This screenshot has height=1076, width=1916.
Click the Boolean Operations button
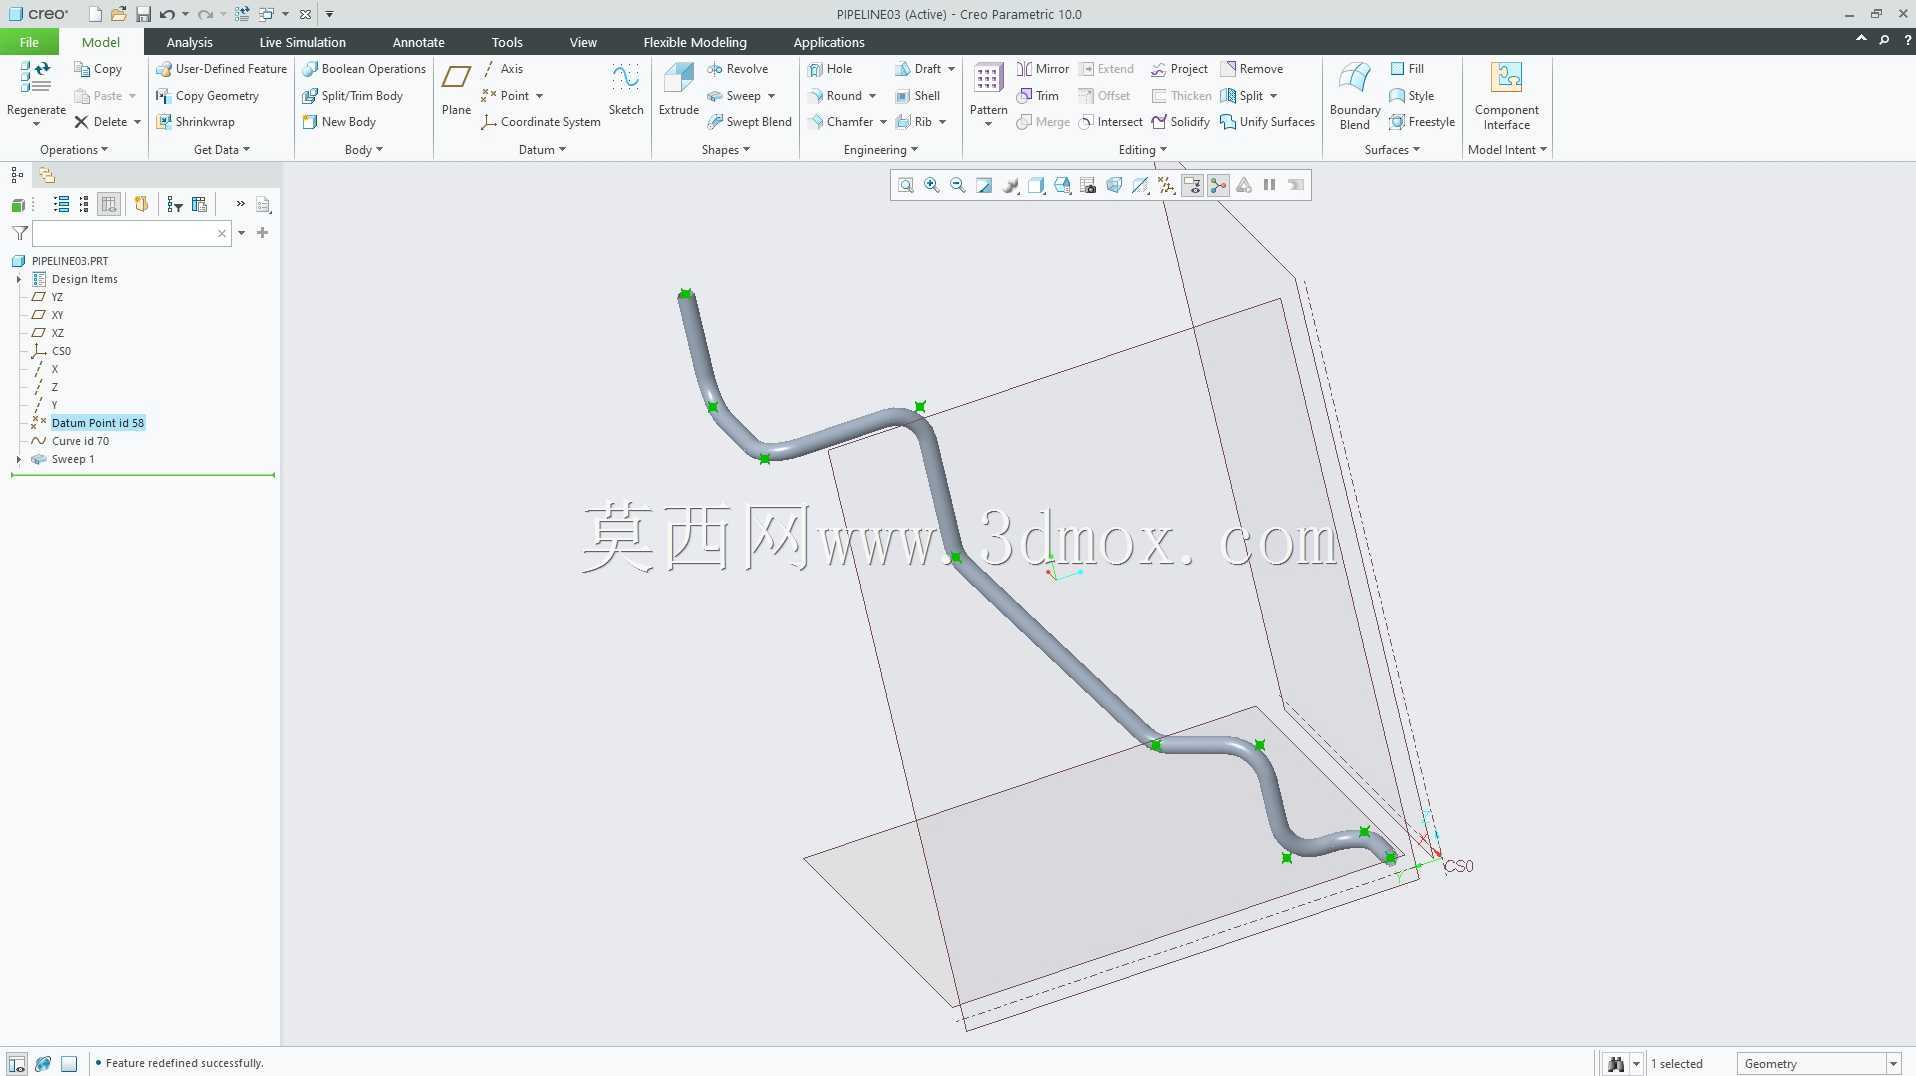[x=364, y=69]
